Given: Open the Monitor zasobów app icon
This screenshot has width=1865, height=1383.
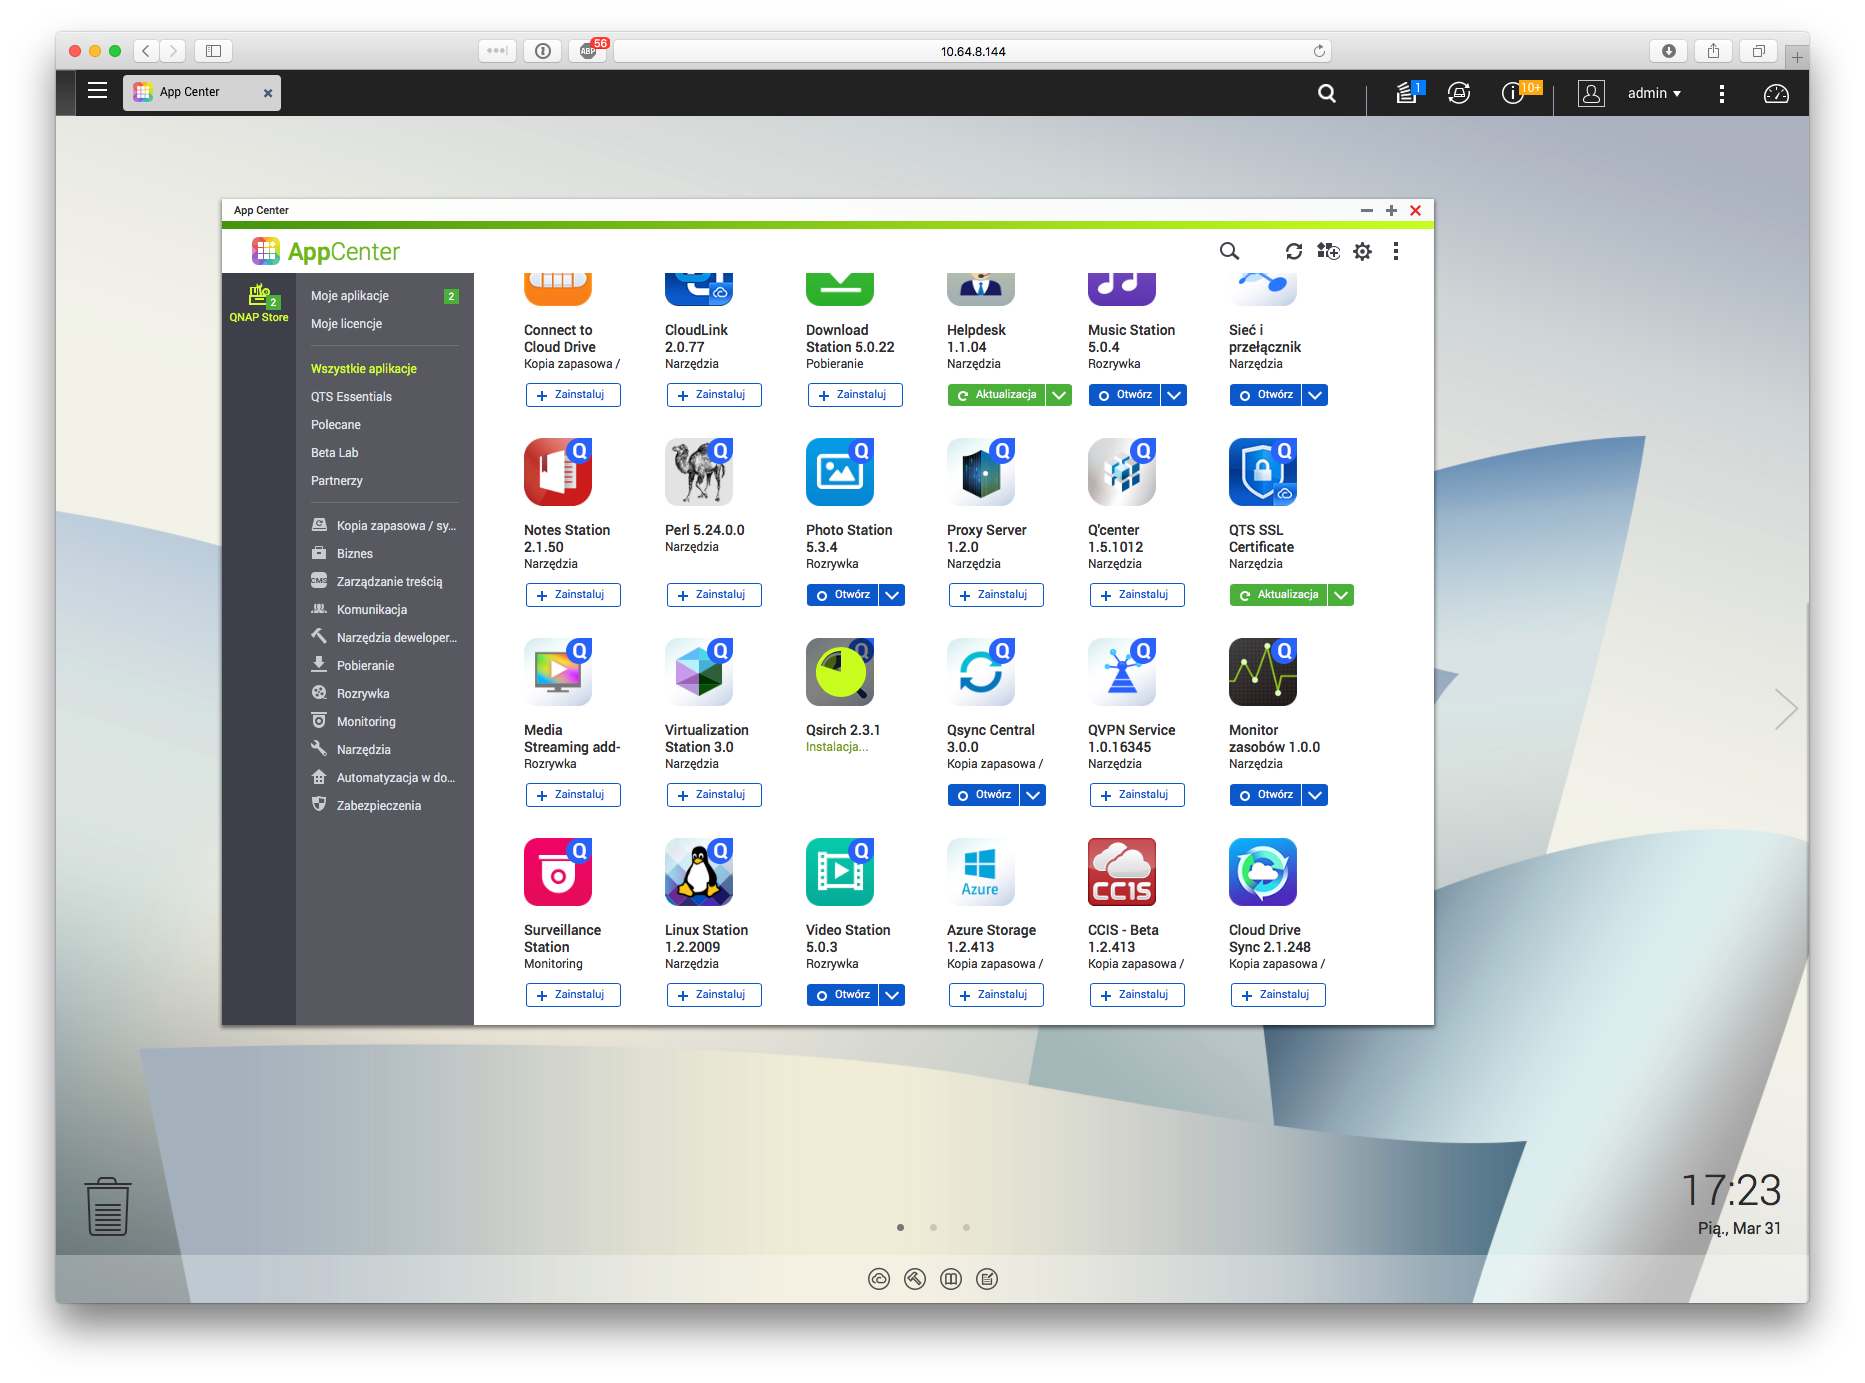Looking at the screenshot, I should pos(1263,672).
